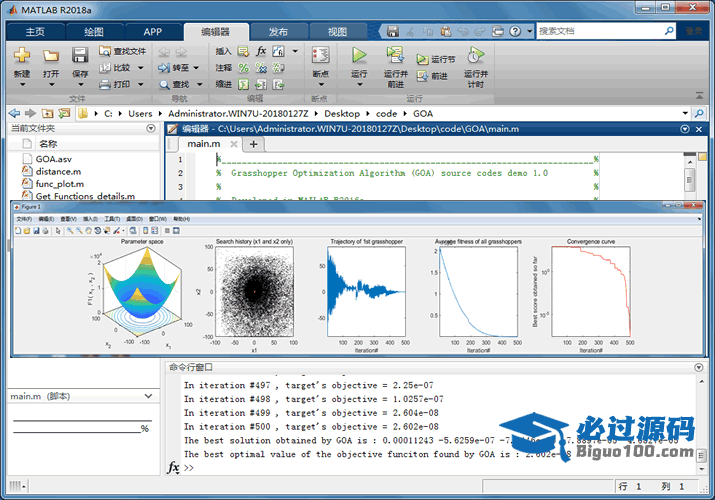
Task: Click the Convergence curve plot in Figure 1
Action: [591, 292]
